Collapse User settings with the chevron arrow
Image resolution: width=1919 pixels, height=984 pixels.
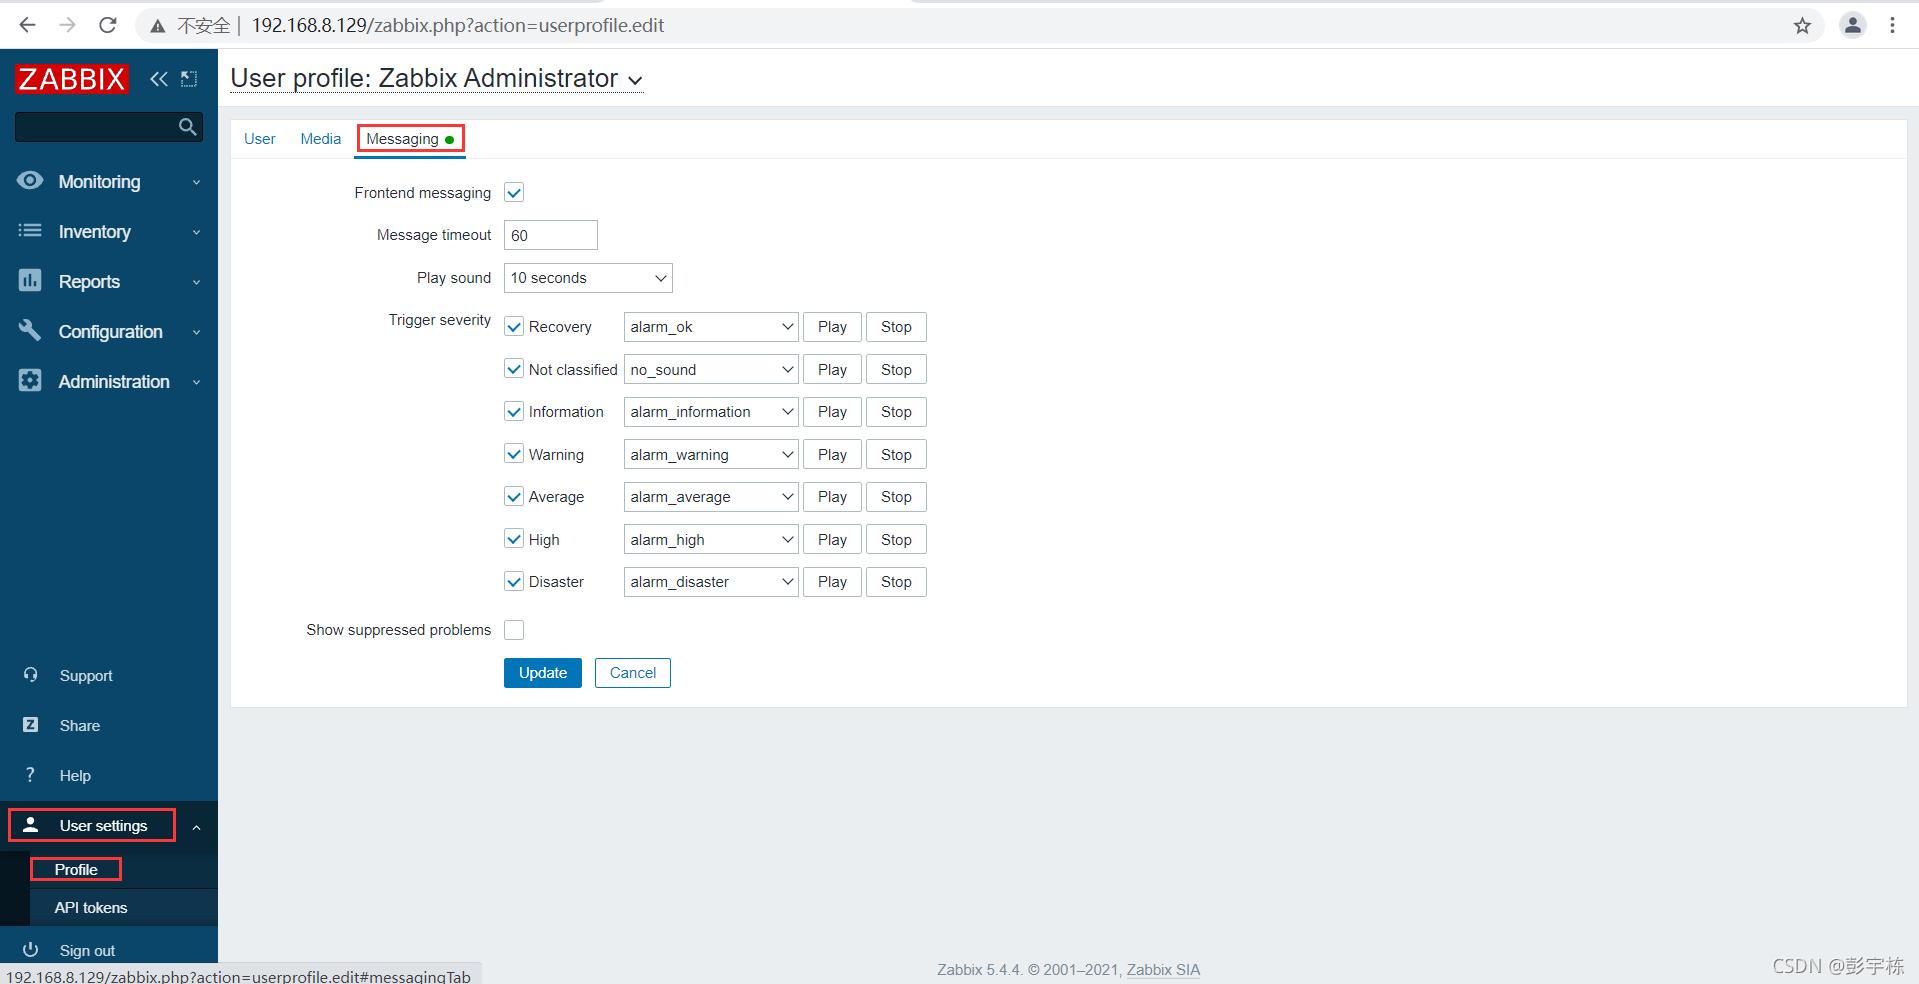point(197,827)
